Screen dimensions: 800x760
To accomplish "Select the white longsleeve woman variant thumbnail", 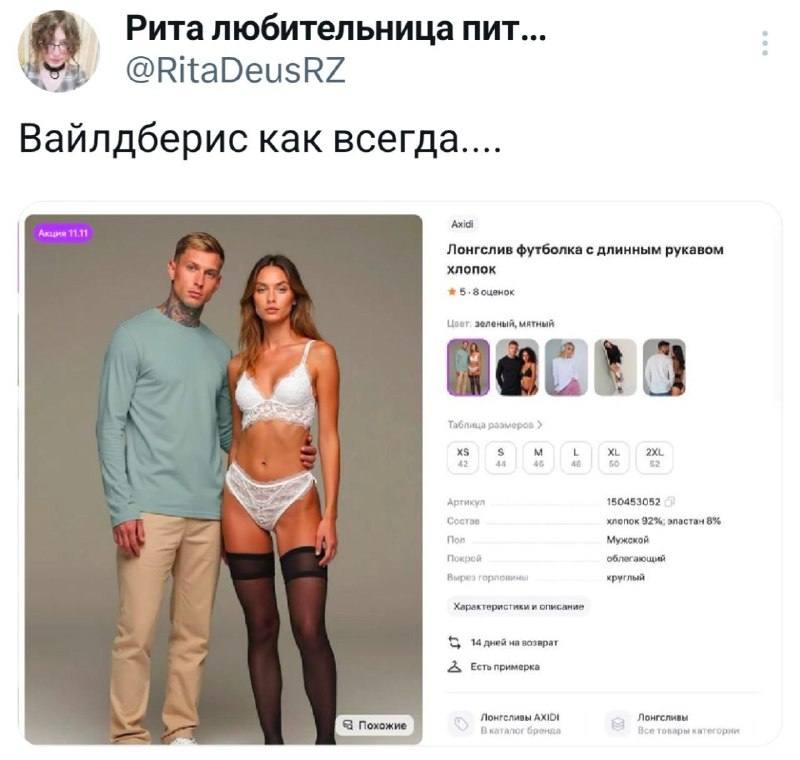I will point(566,367).
